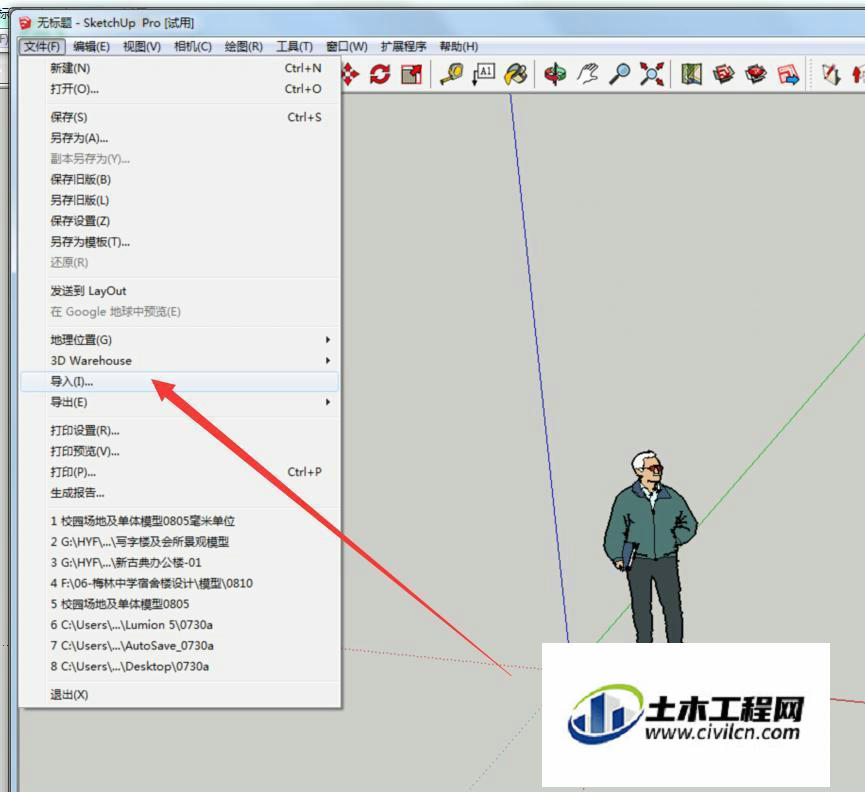865x792 pixels.
Task: Choose 另存为模板(T)... menu entry
Action: 179,242
